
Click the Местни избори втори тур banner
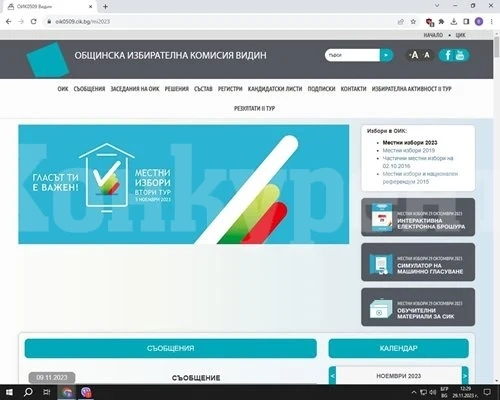click(x=184, y=184)
